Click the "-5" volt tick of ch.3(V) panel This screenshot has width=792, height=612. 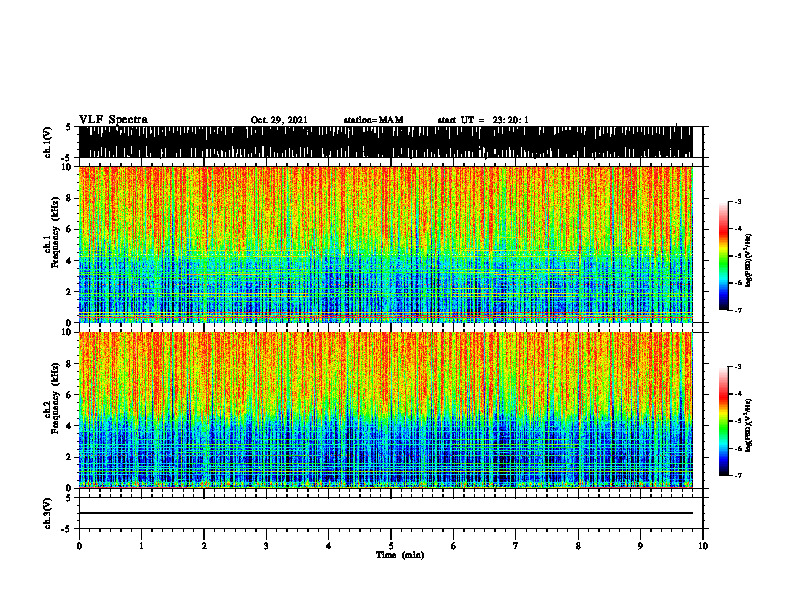click(x=67, y=529)
